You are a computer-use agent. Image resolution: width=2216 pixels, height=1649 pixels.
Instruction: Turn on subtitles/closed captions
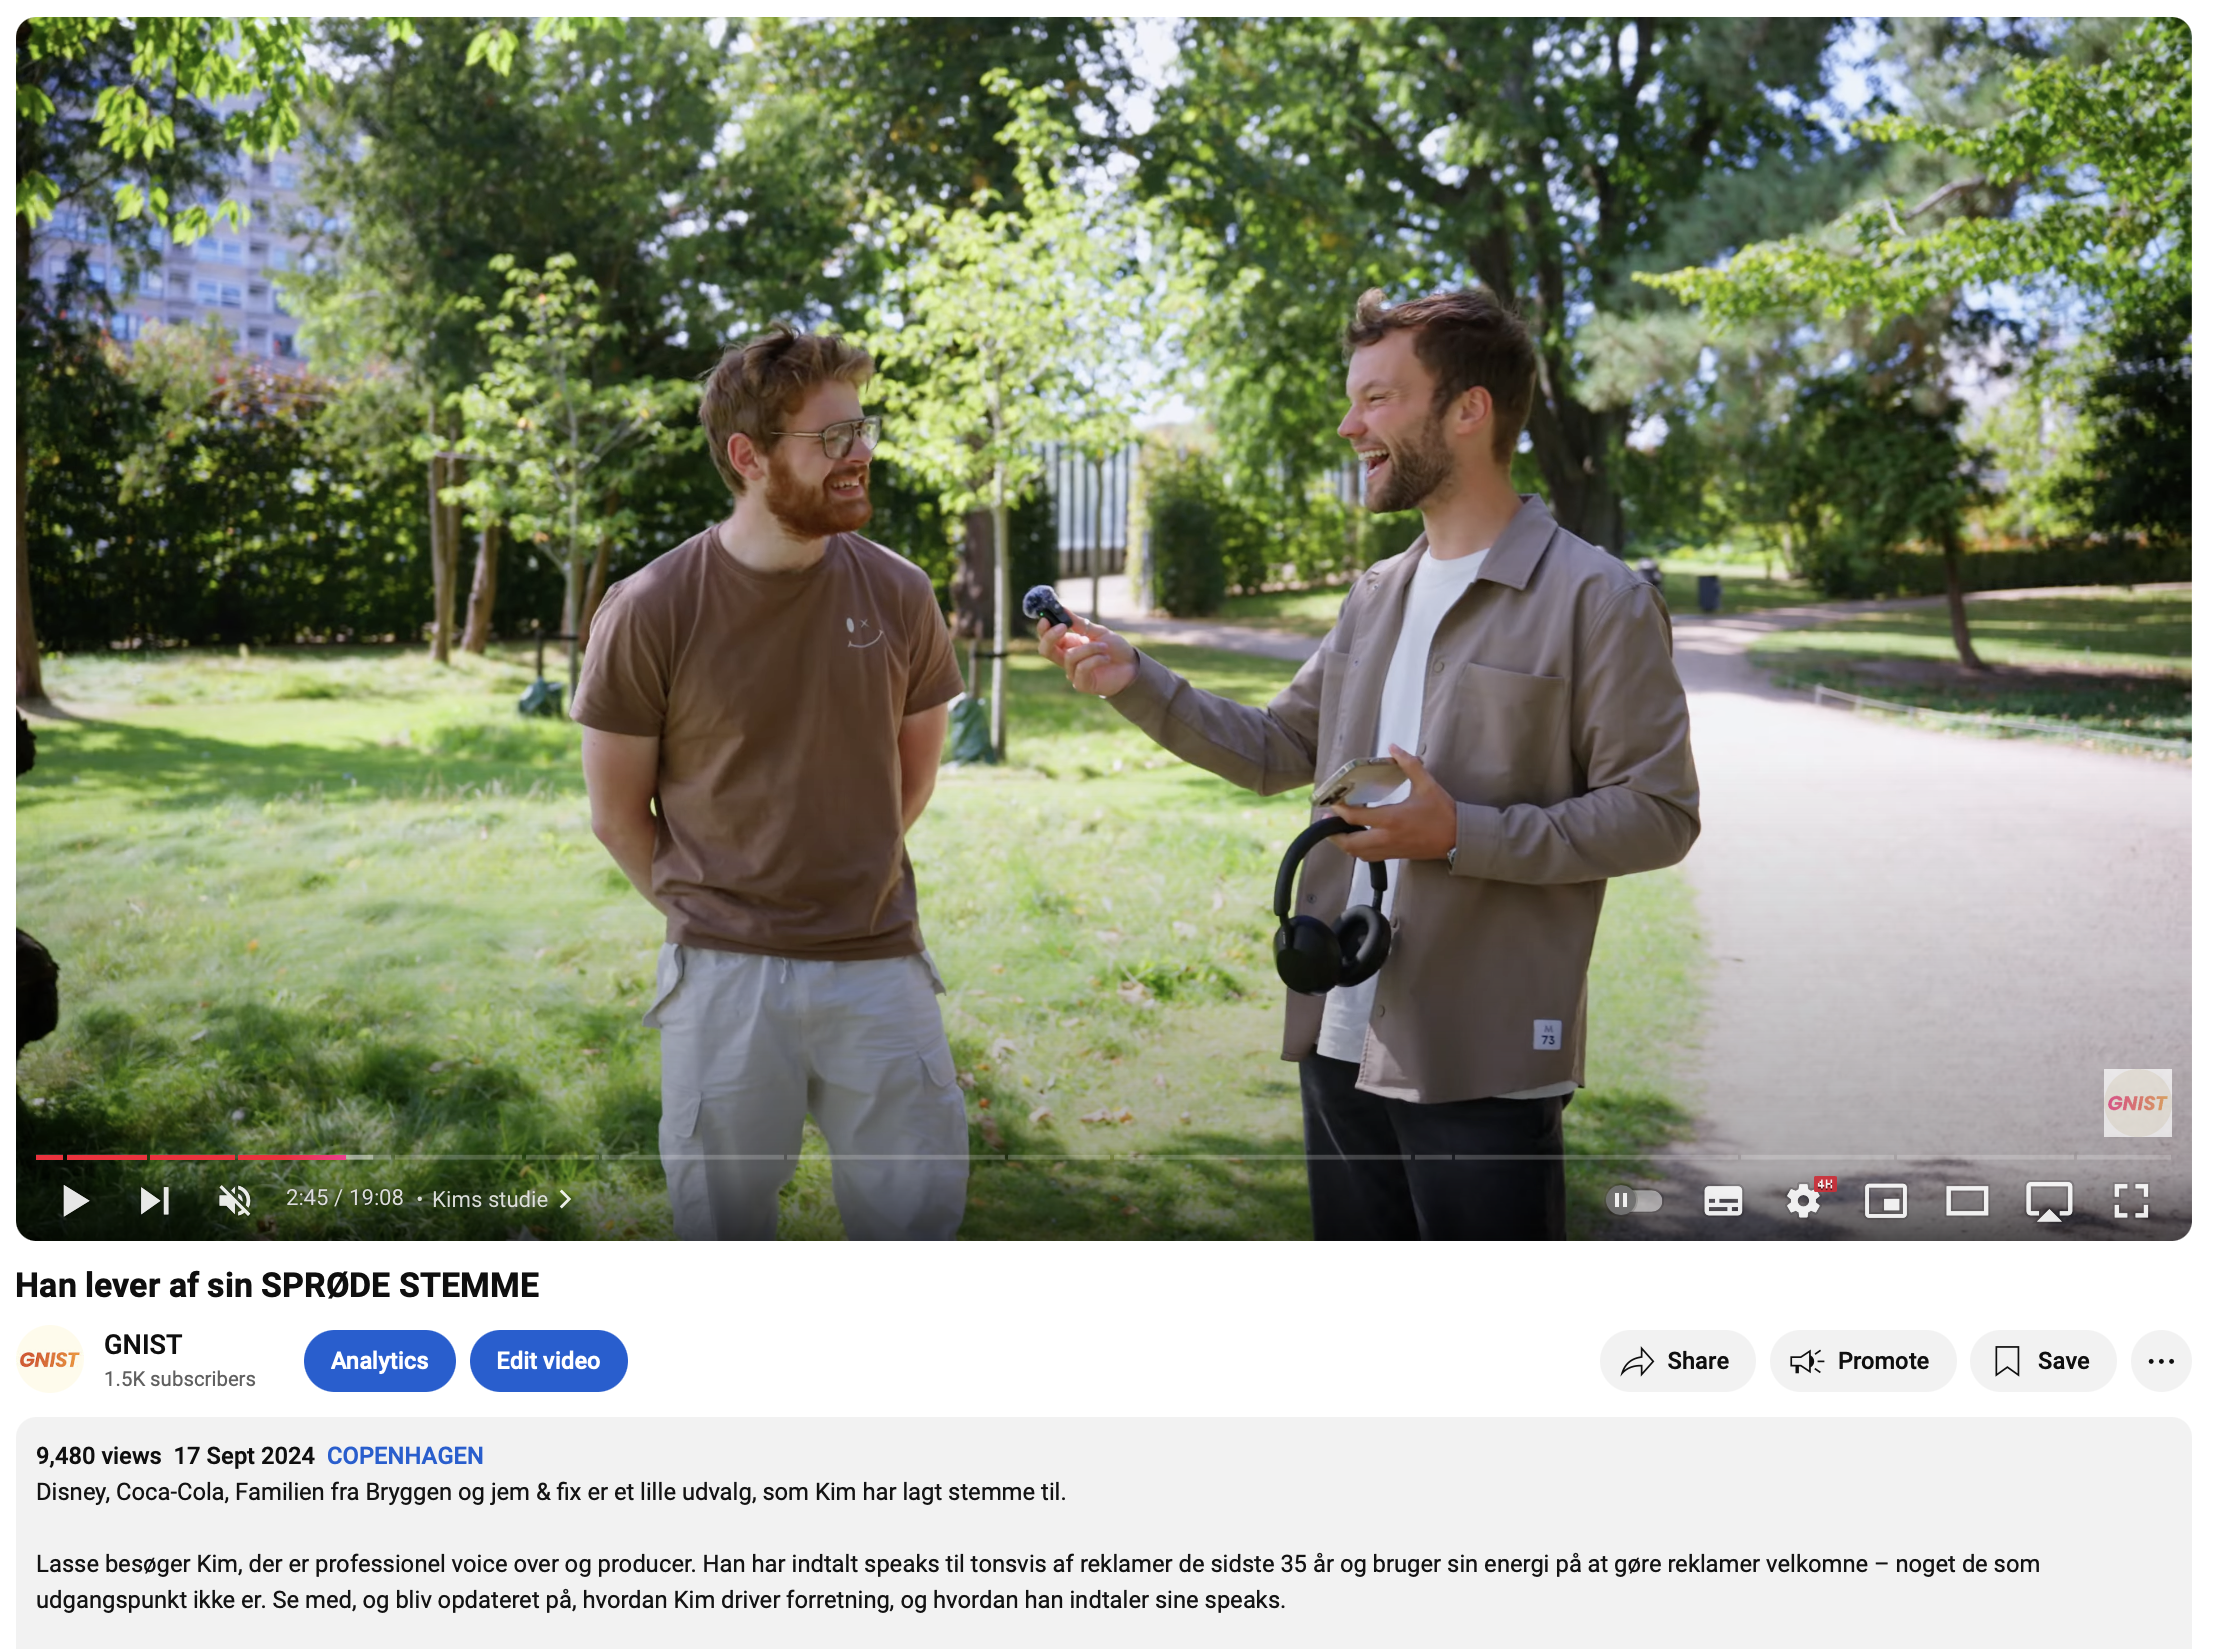(x=1723, y=1201)
